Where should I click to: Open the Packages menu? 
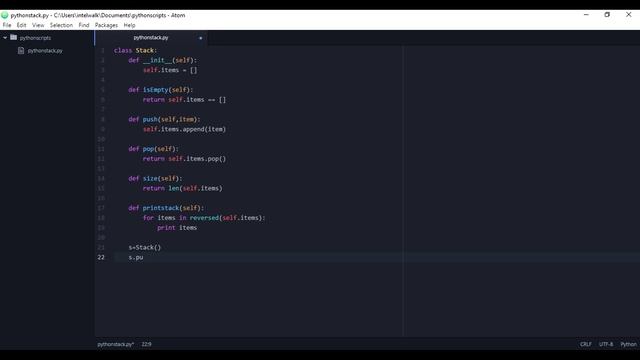click(x=106, y=25)
